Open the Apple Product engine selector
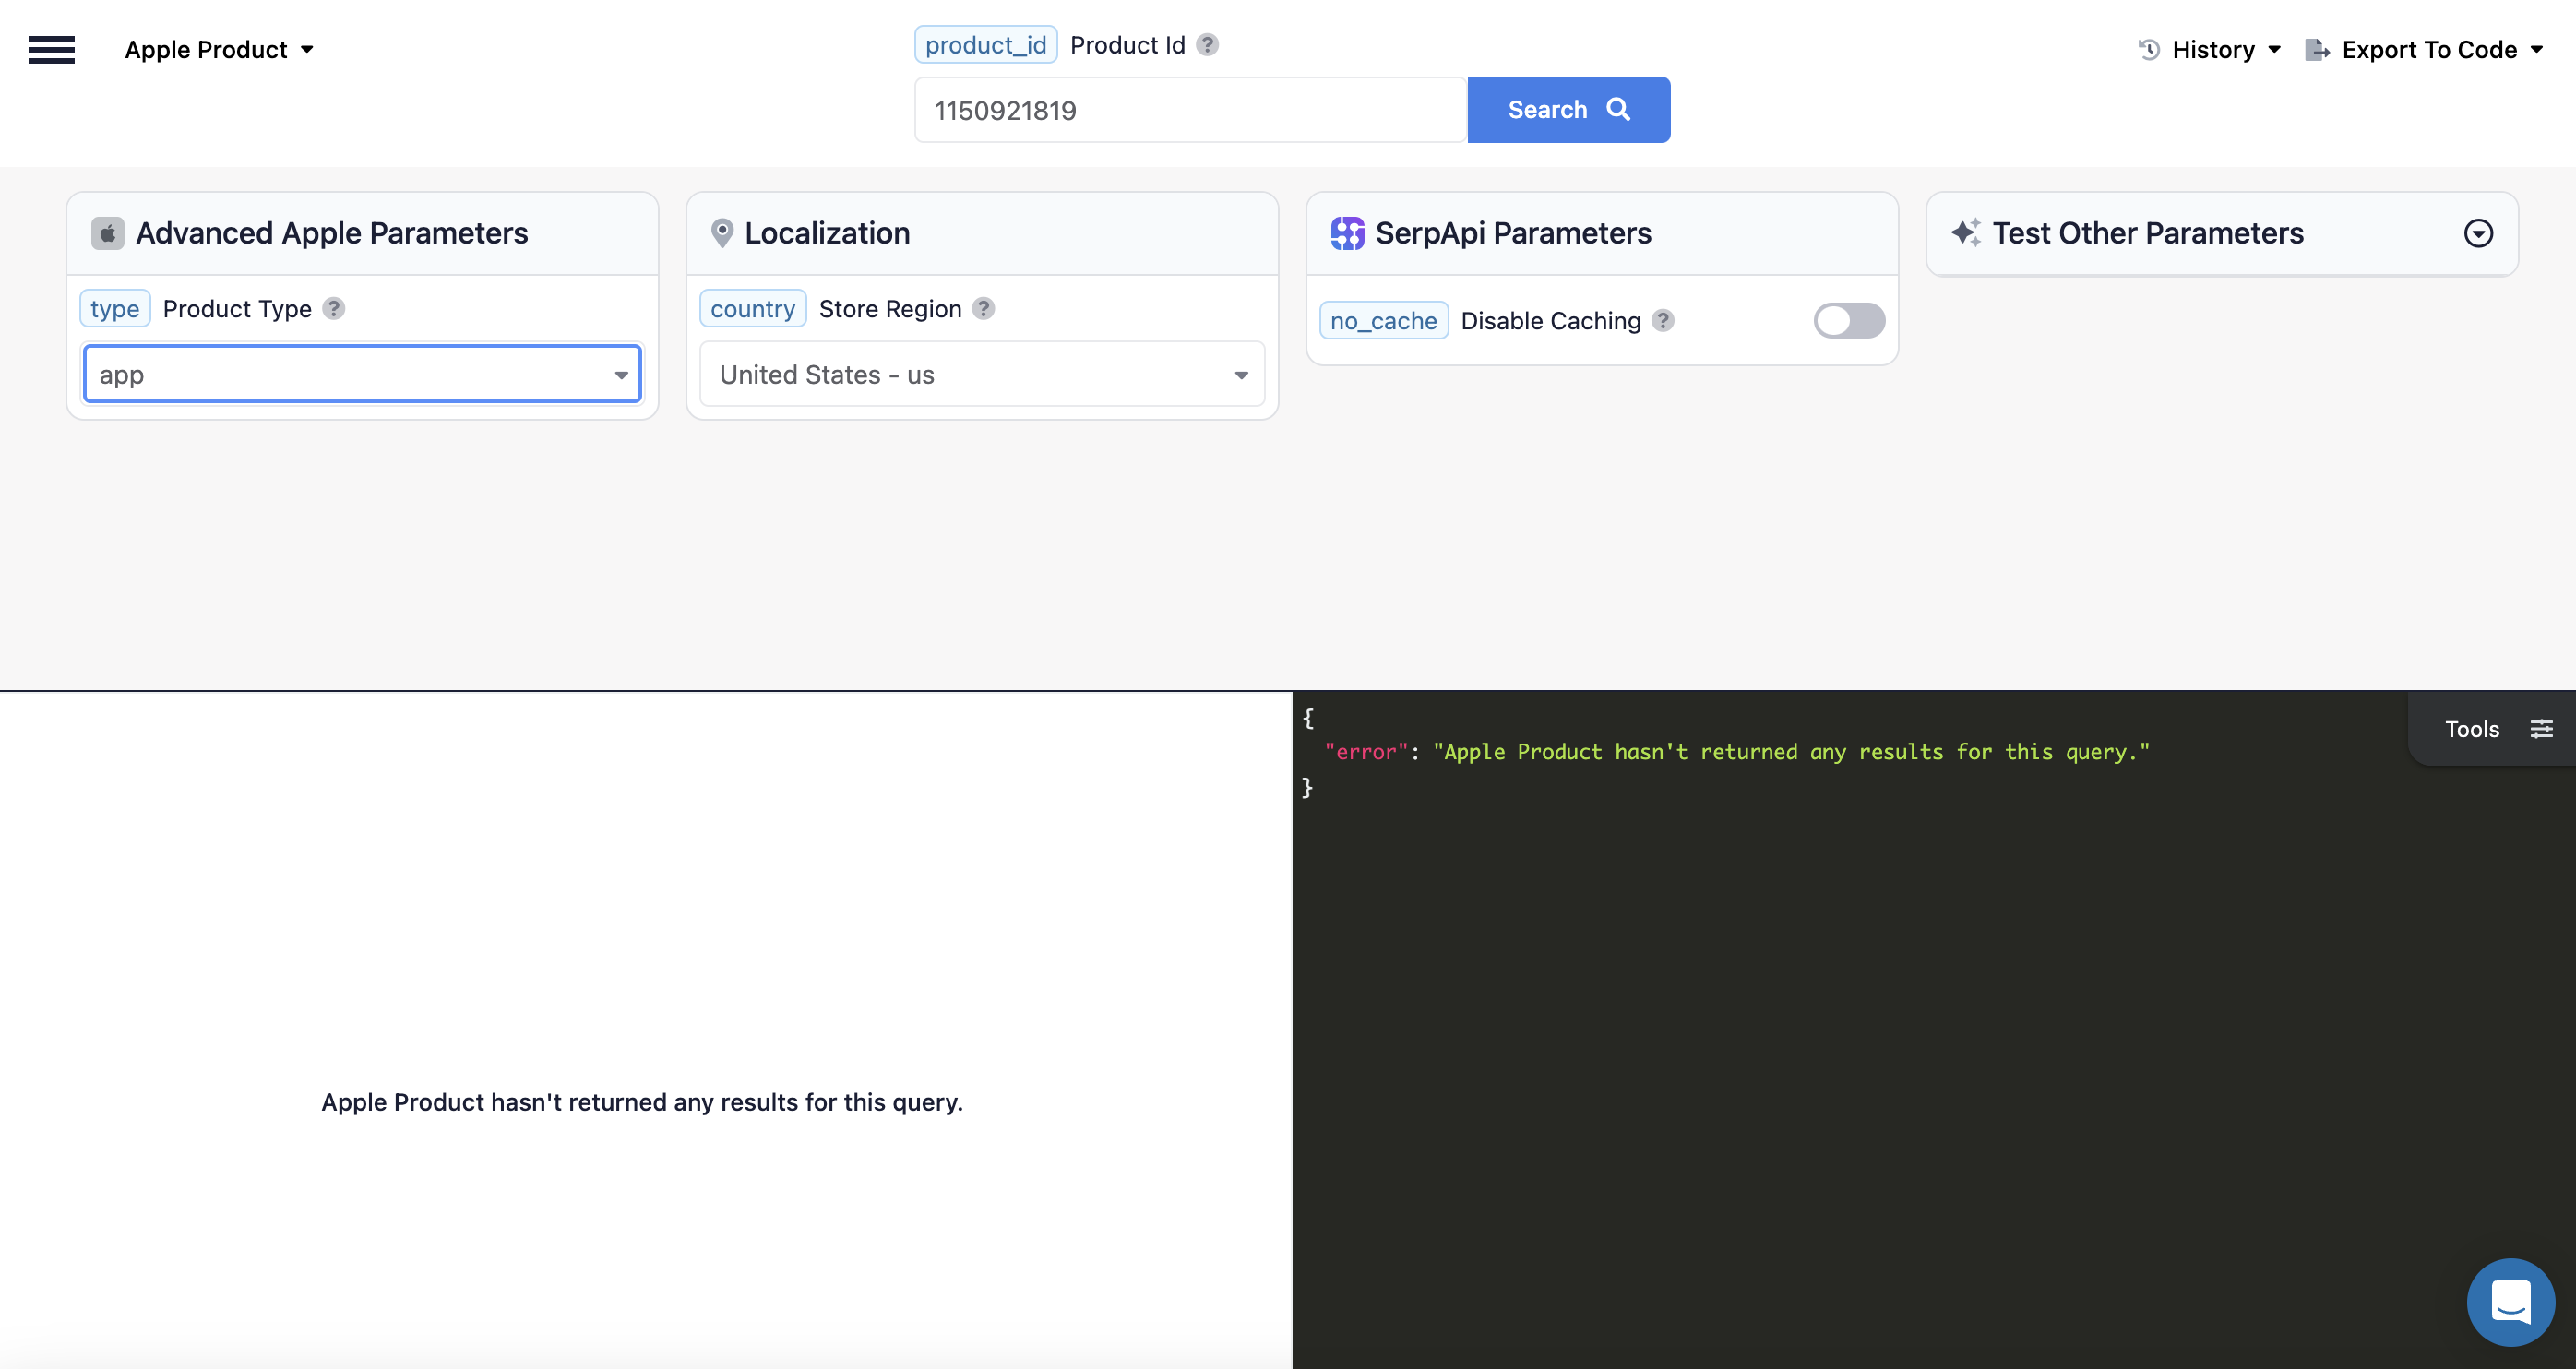Image resolution: width=2576 pixels, height=1369 pixels. coord(218,49)
